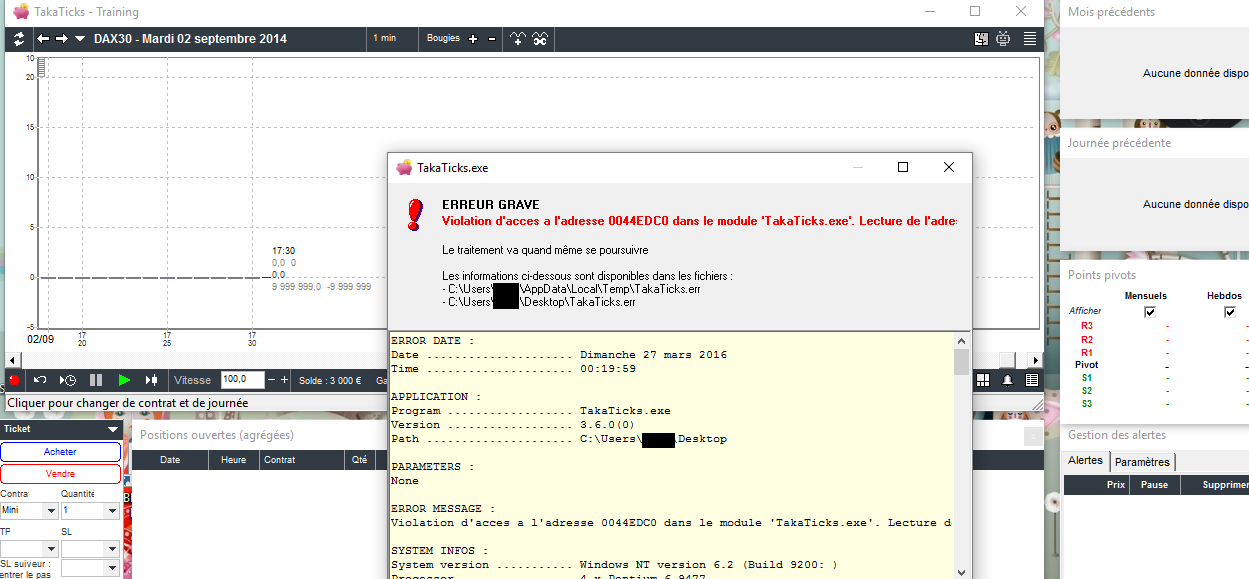Close the TakaTicks.exe error dialog
The height and width of the screenshot is (579, 1249).
pyautogui.click(x=949, y=167)
